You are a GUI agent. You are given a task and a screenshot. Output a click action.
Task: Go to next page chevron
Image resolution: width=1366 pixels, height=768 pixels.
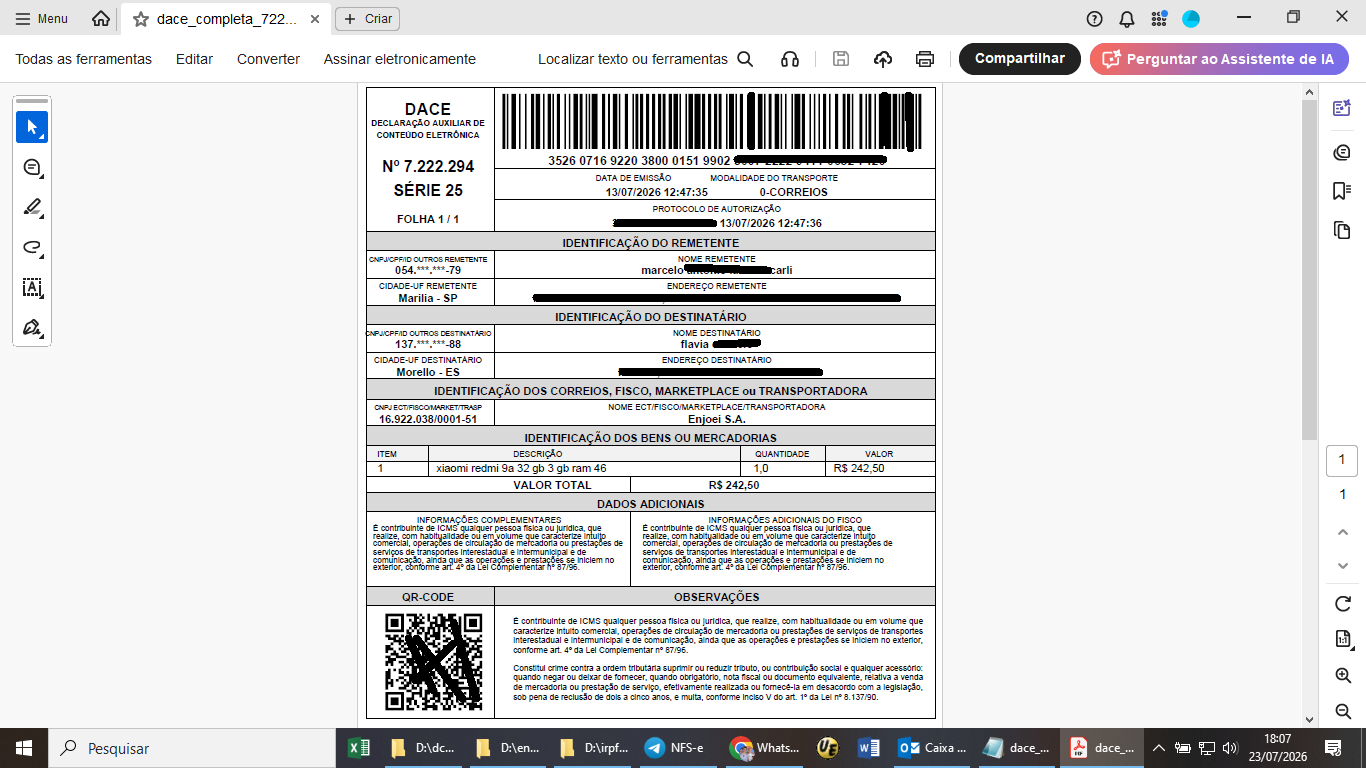click(x=1343, y=566)
